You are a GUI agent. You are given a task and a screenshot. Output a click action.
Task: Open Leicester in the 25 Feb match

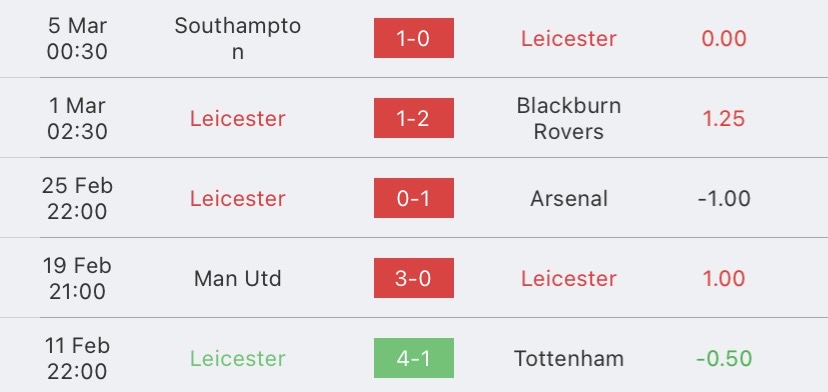coord(238,199)
